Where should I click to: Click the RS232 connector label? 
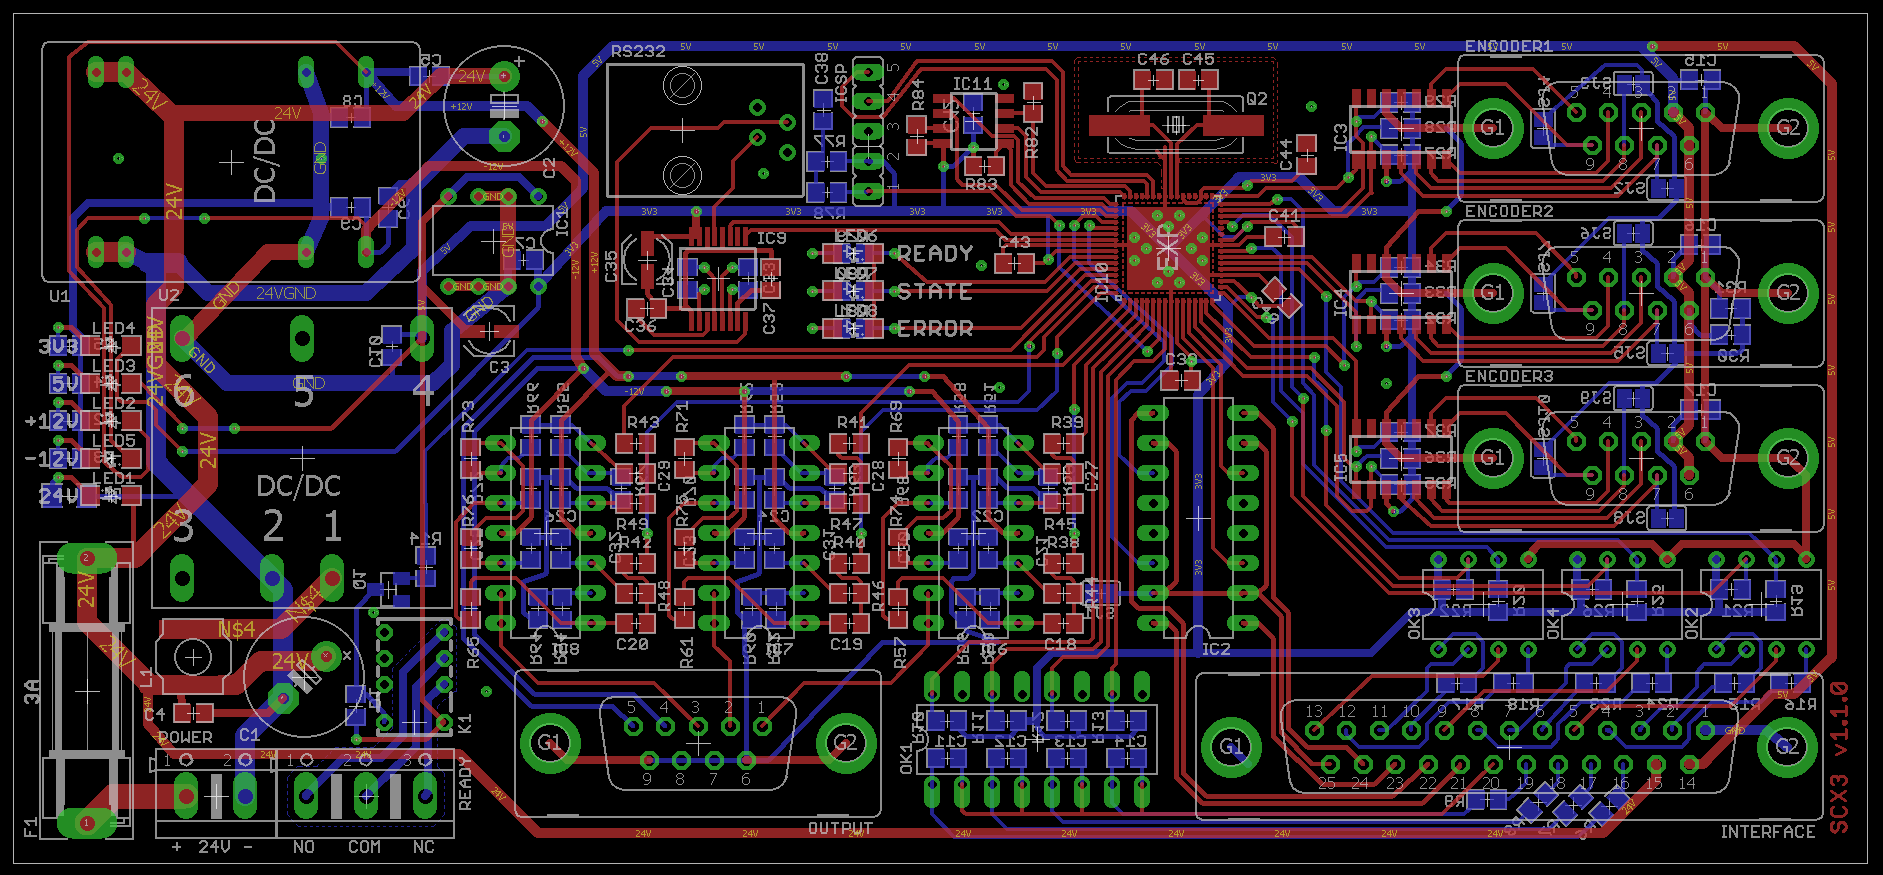coord(638,51)
